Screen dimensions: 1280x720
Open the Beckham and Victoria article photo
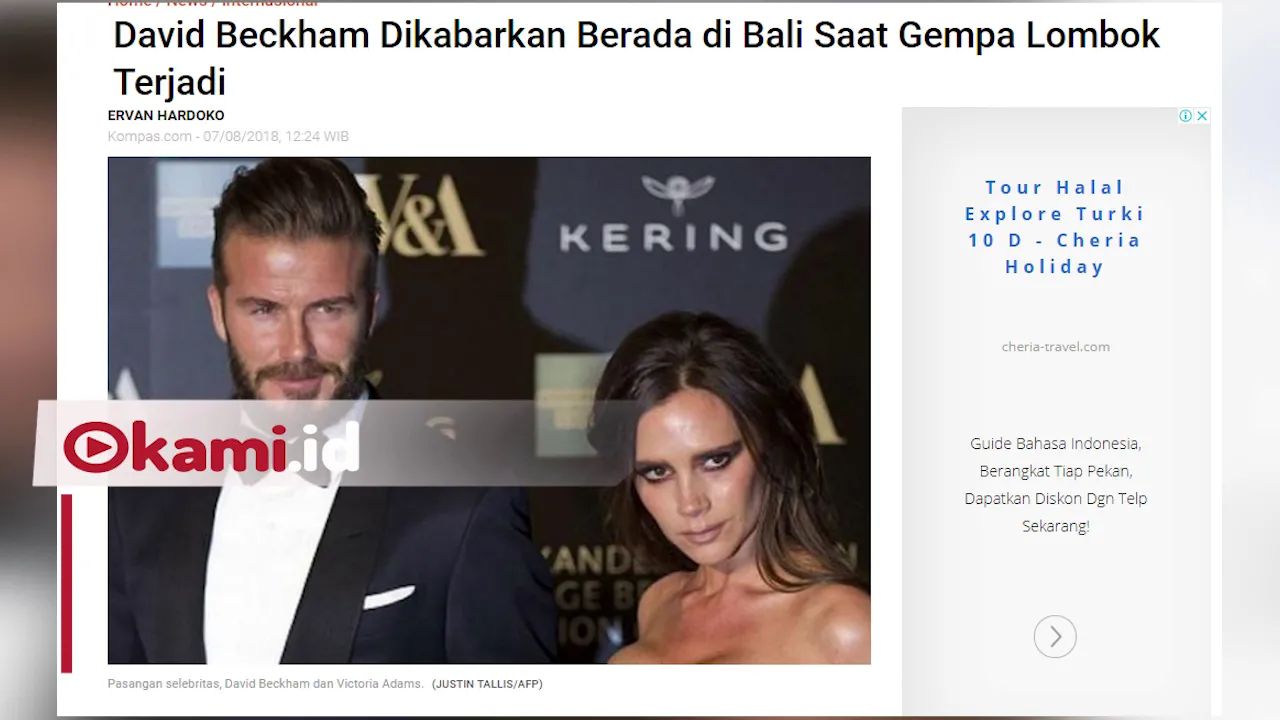coord(489,410)
